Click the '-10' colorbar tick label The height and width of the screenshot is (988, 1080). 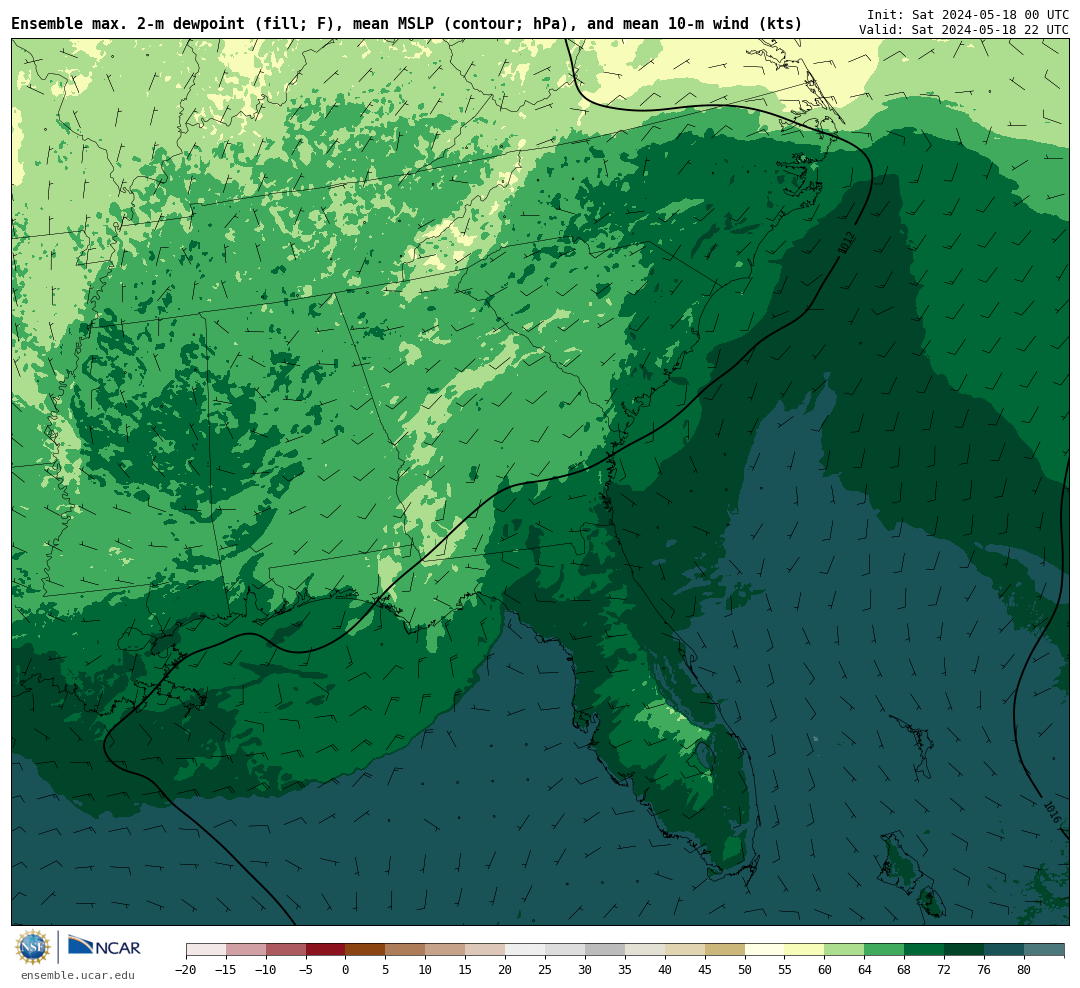pyautogui.click(x=266, y=970)
